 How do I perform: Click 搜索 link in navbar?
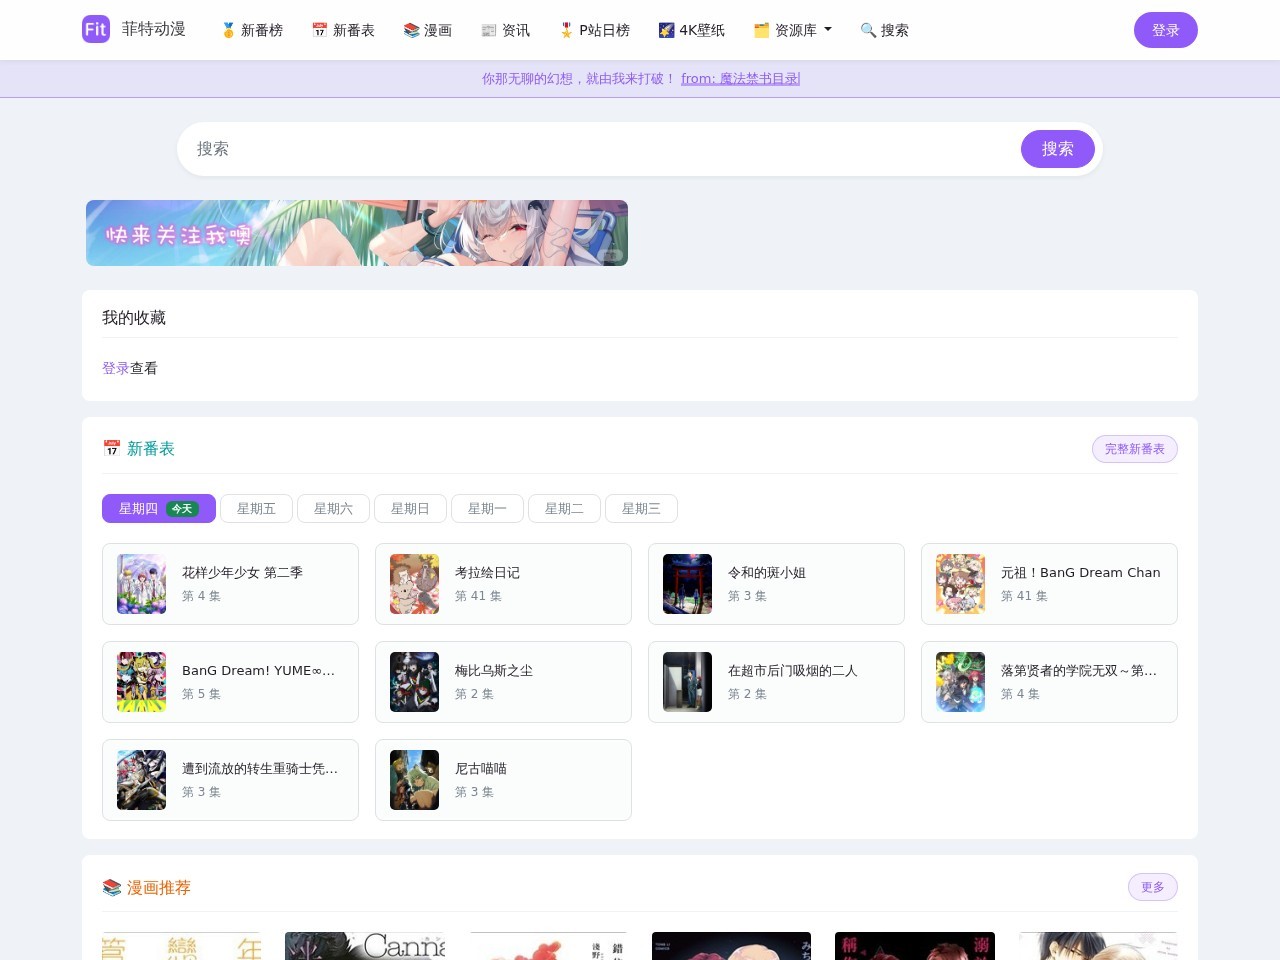tap(884, 30)
